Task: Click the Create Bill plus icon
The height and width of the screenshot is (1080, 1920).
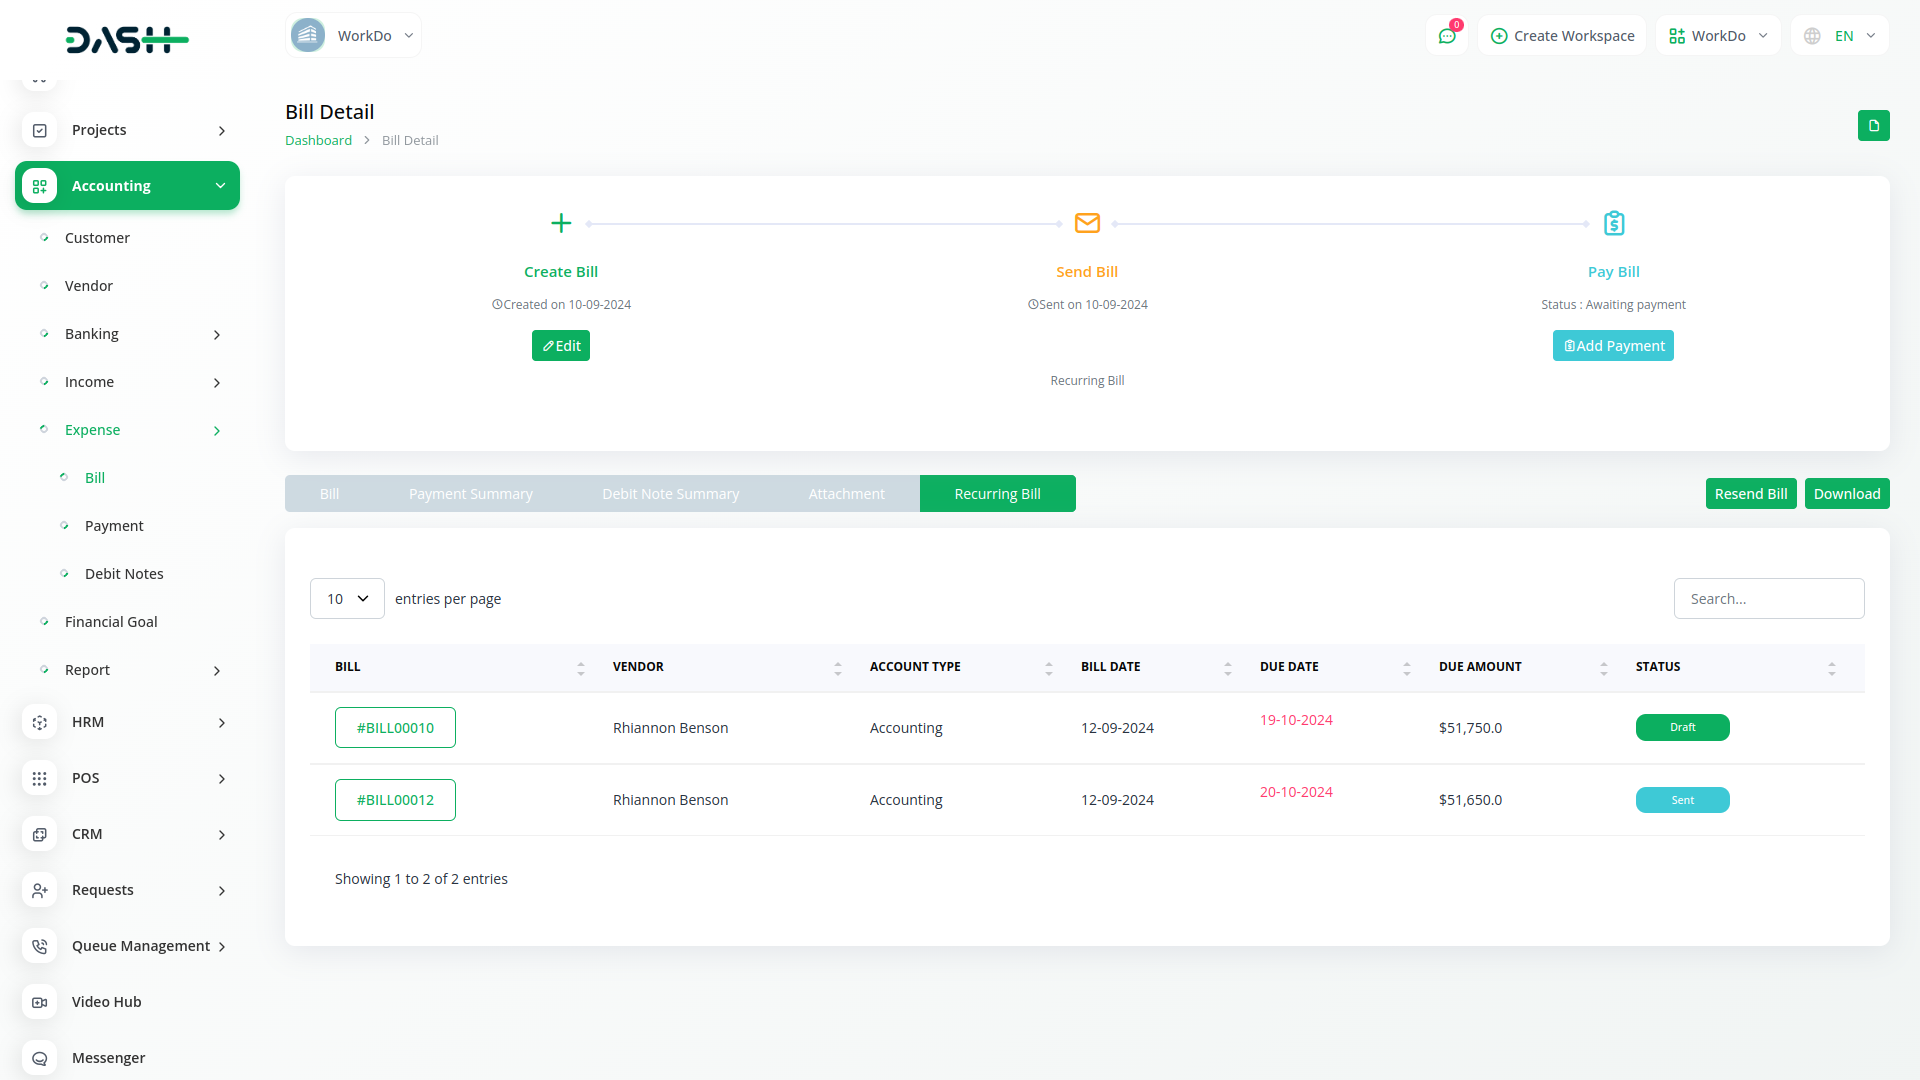Action: [x=561, y=223]
